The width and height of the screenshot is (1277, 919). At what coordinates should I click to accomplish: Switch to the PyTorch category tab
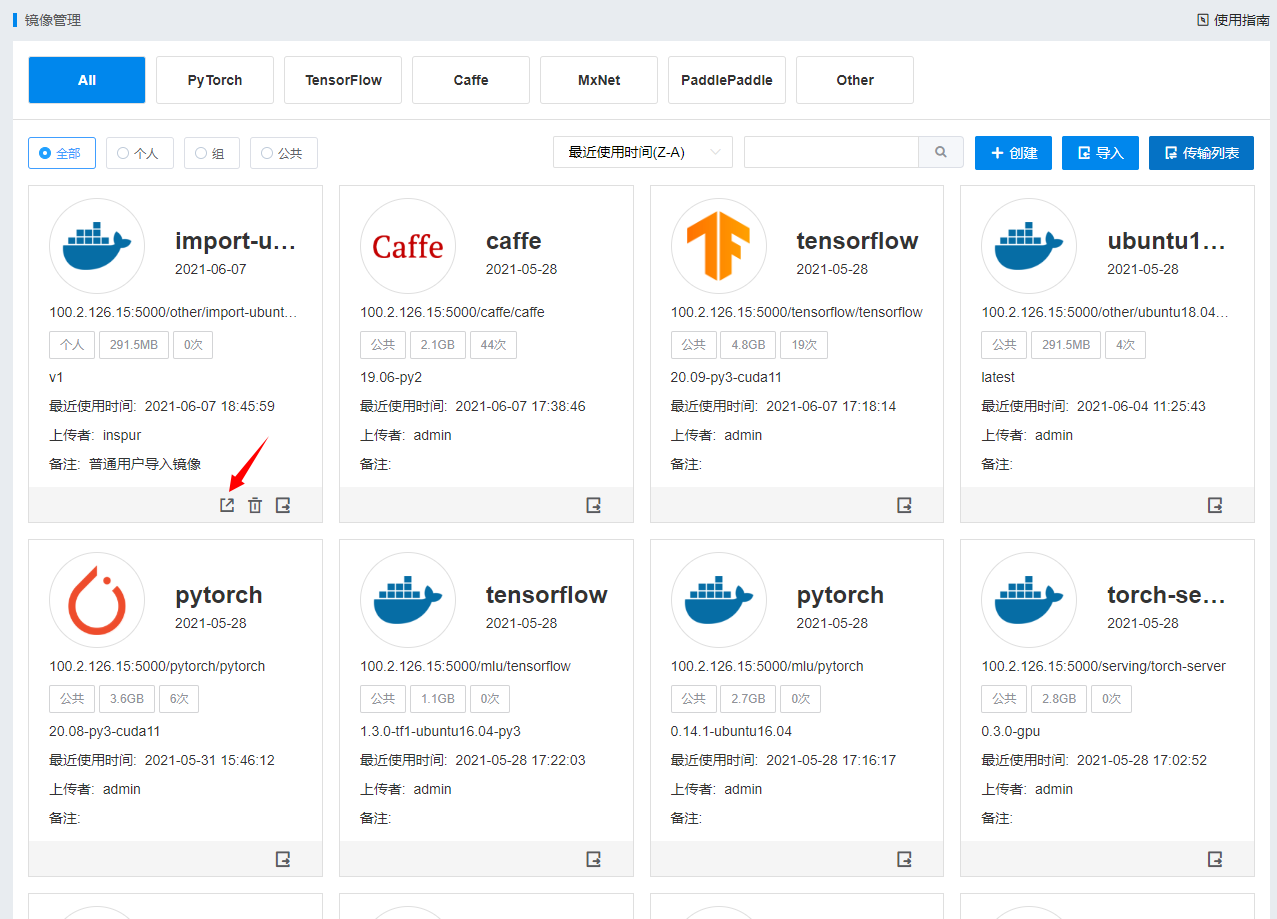(x=215, y=80)
